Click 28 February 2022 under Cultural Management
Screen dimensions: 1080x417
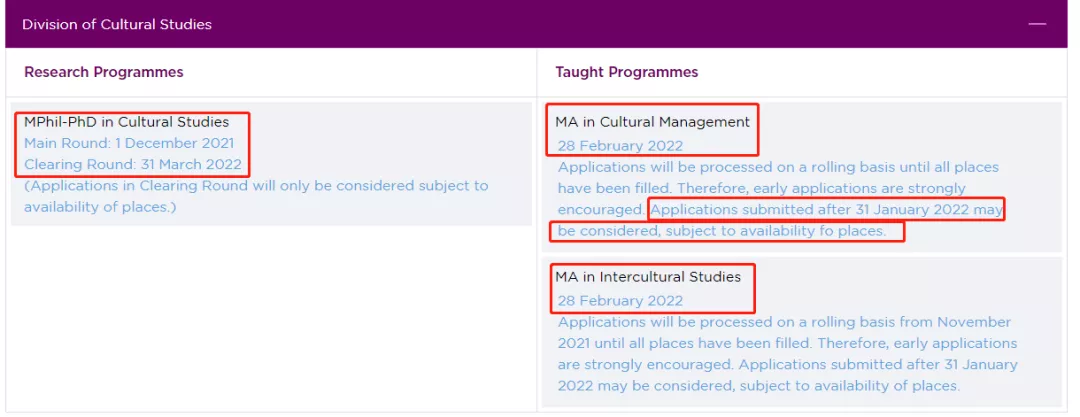point(620,146)
